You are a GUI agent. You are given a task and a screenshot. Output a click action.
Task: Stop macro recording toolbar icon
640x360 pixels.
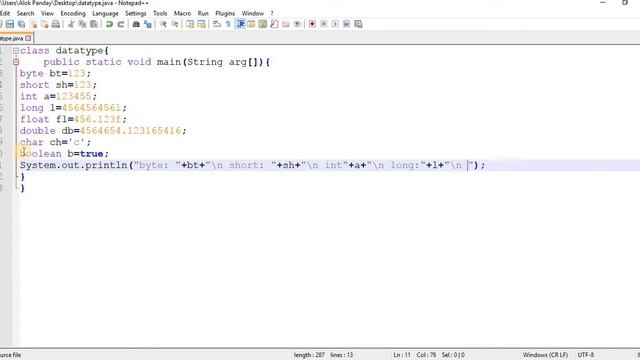[x=324, y=24]
